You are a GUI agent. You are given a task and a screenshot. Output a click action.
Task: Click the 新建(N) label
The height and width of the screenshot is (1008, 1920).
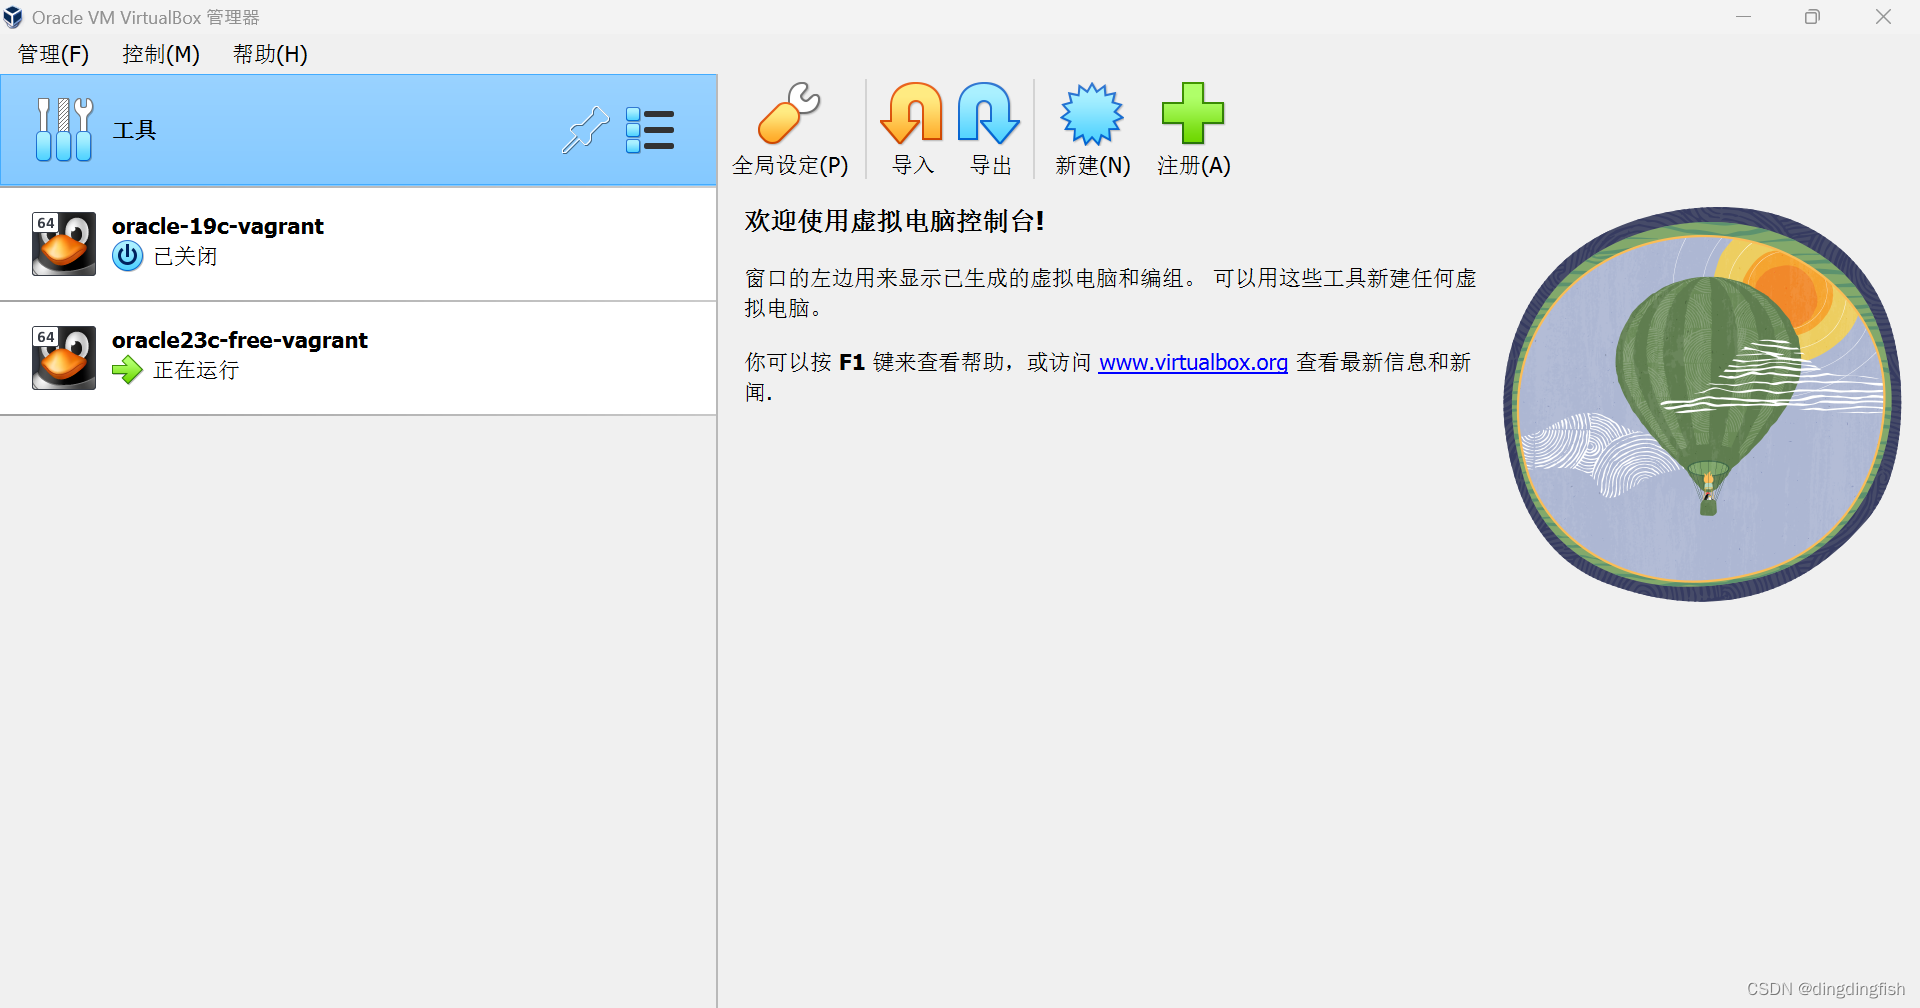[1093, 165]
